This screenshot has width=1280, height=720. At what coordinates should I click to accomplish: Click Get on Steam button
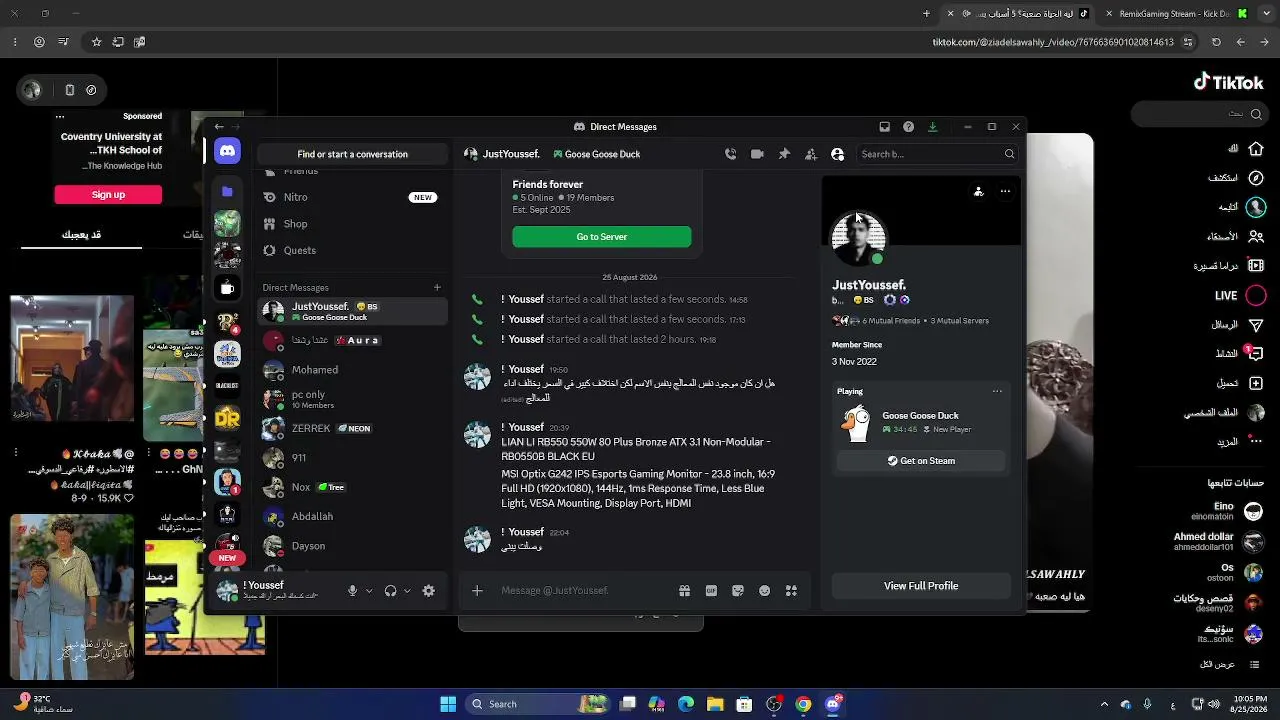pyautogui.click(x=921, y=461)
